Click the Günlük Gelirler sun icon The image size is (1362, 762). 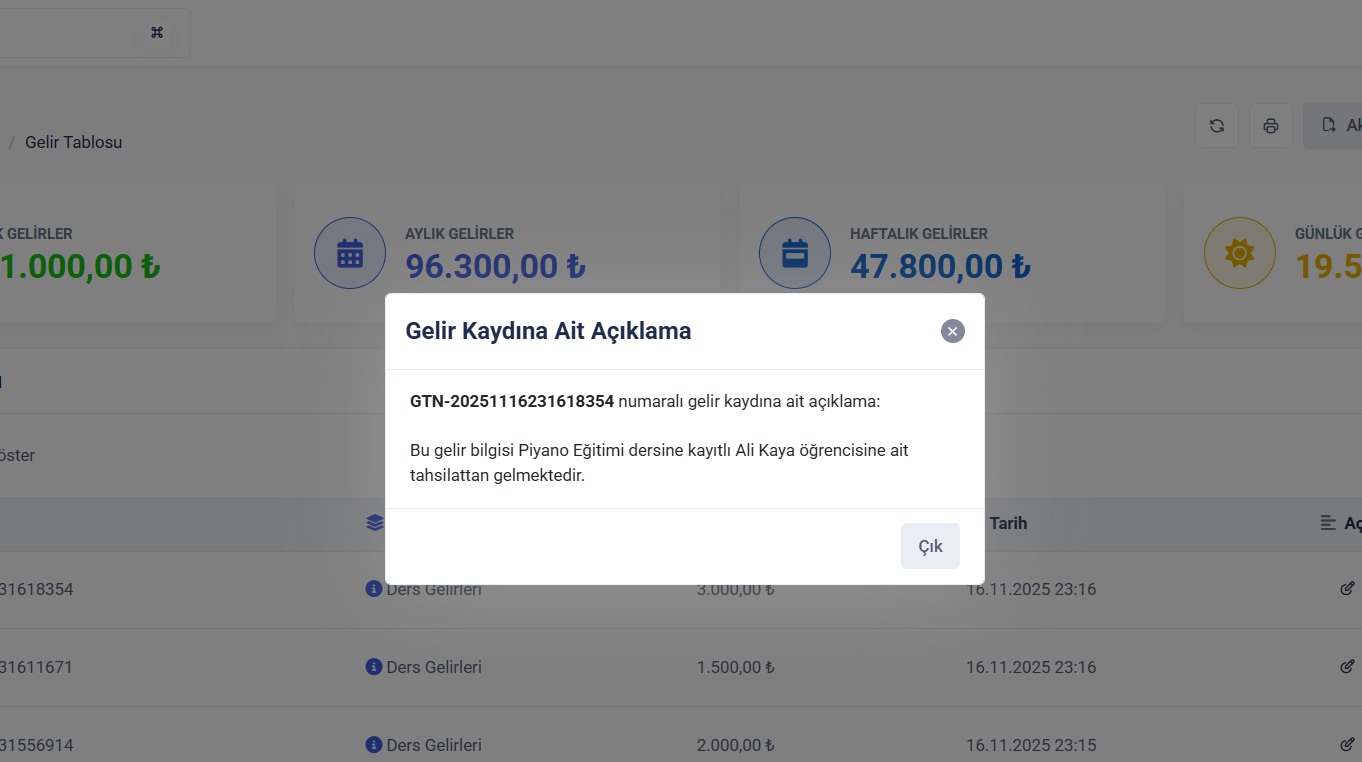click(1239, 253)
